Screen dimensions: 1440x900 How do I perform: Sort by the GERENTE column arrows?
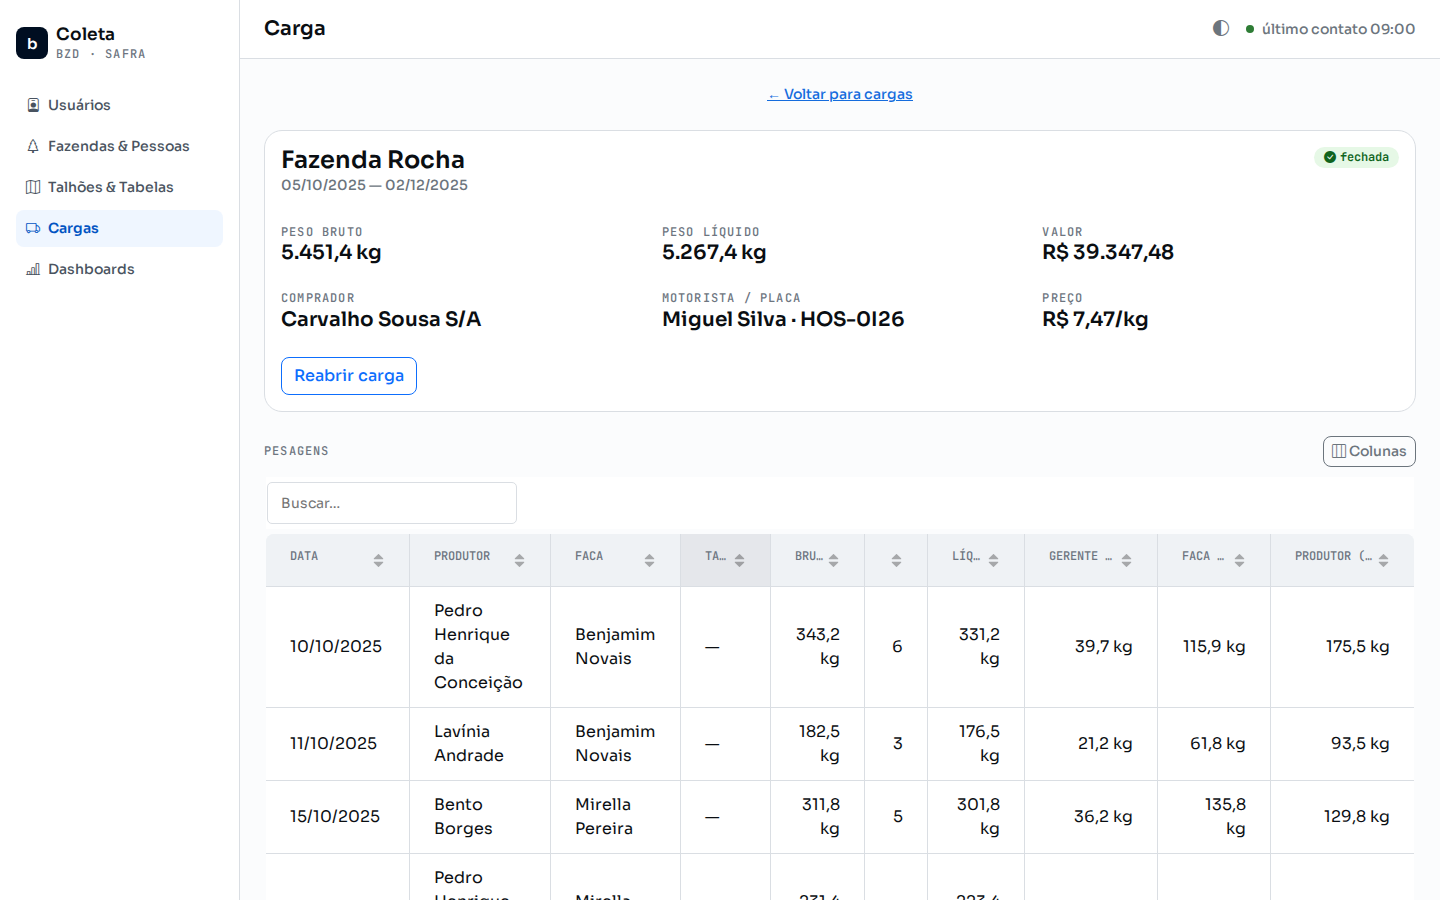pos(1126,560)
